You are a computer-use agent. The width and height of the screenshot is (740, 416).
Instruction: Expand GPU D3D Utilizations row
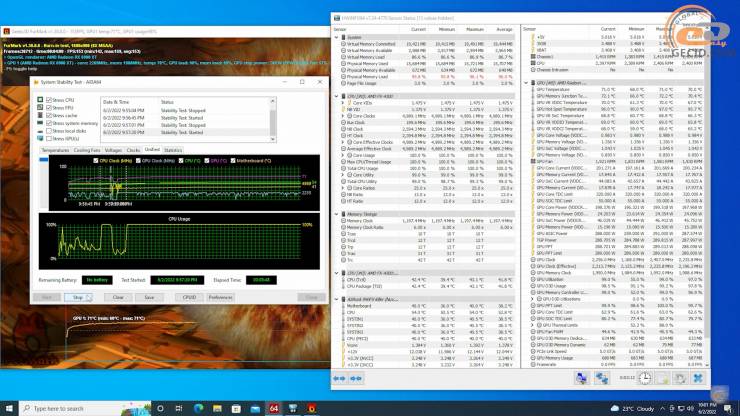[x=533, y=299]
